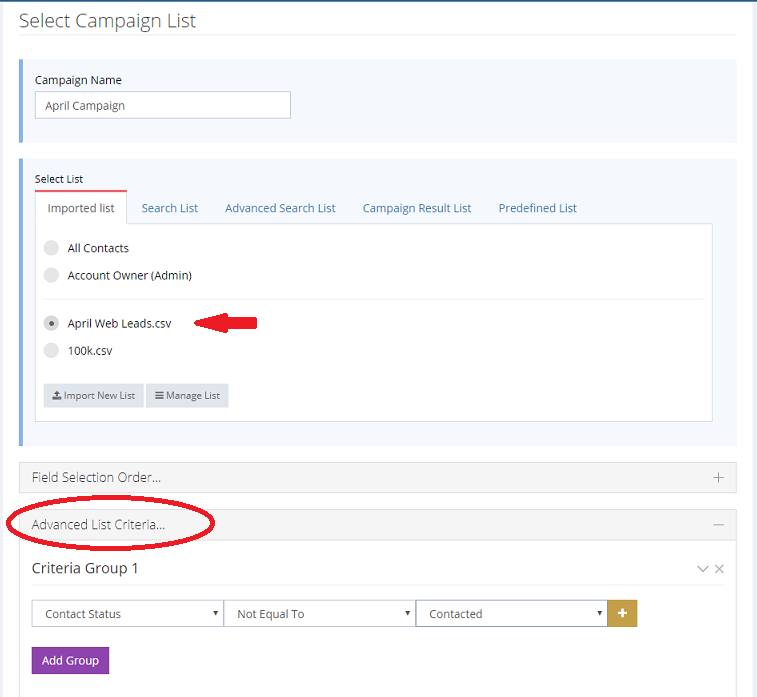This screenshot has width=757, height=697.
Task: Open the Contact Status field dropdown
Action: coord(127,614)
